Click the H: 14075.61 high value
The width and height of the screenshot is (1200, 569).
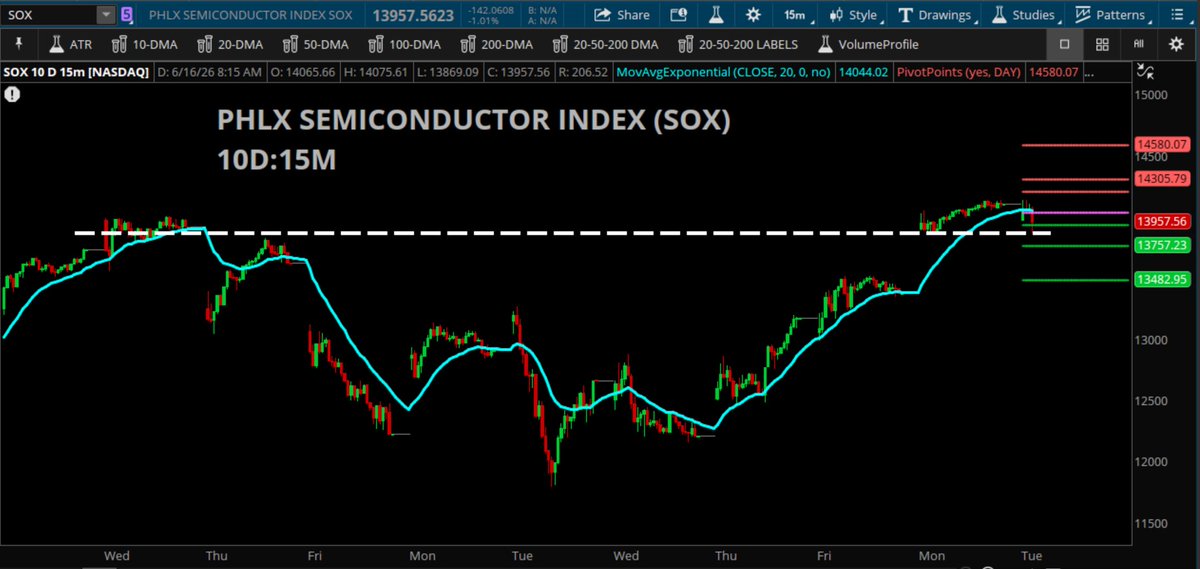pyautogui.click(x=378, y=73)
